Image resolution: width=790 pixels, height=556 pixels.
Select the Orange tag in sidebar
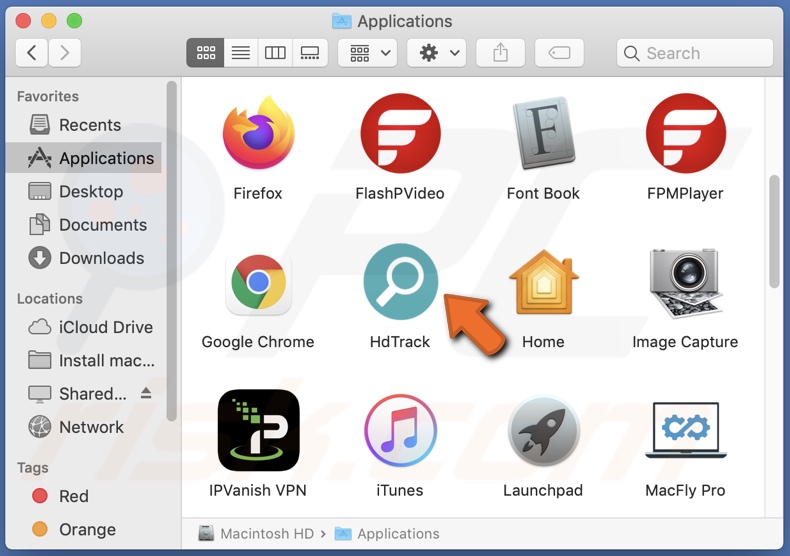pos(84,529)
